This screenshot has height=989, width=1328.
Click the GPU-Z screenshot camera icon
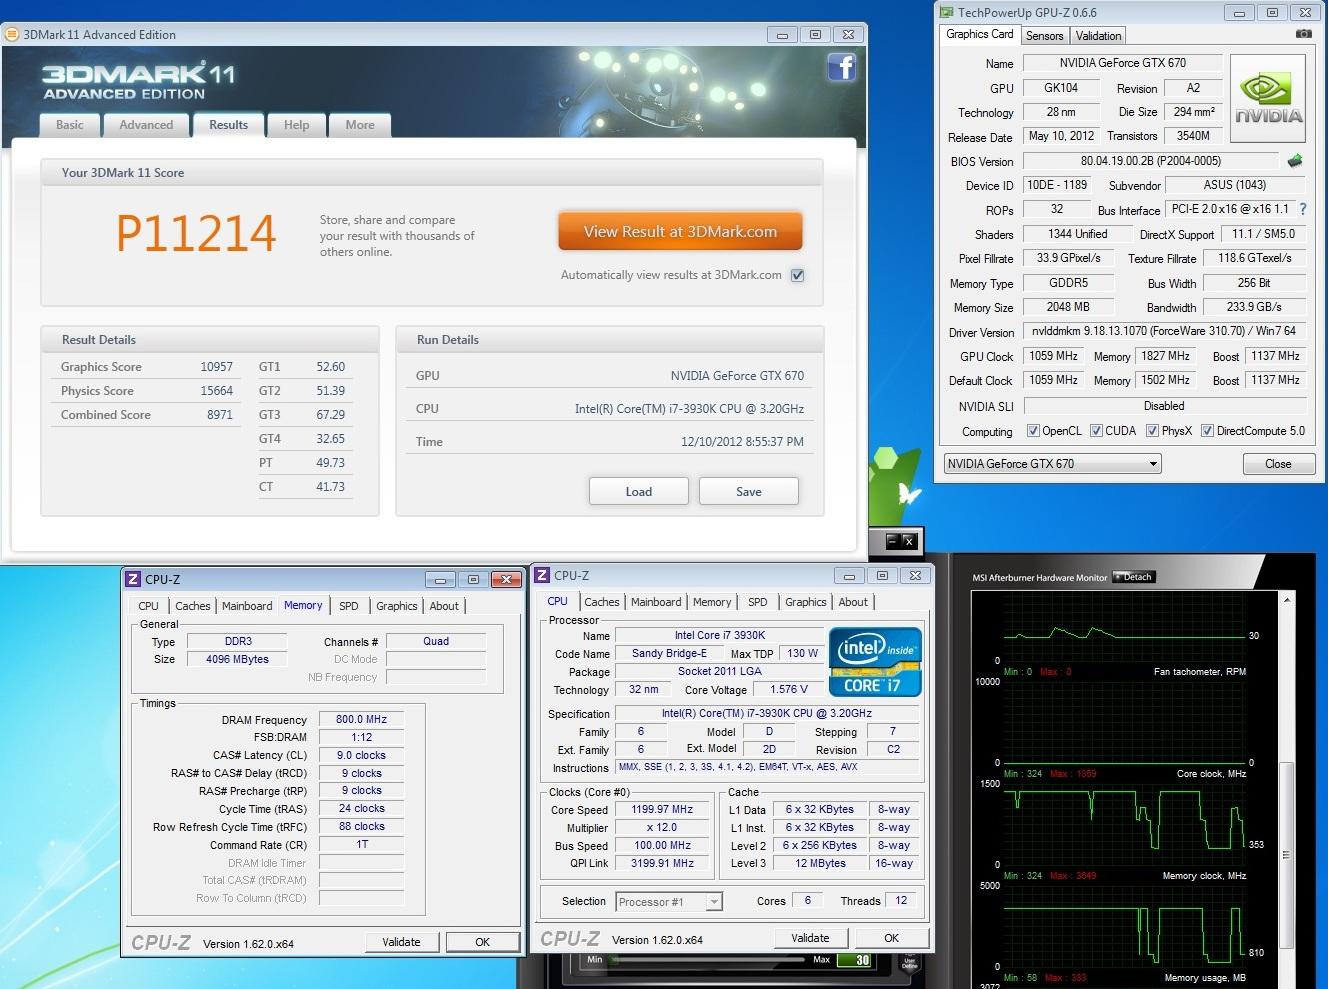[x=1303, y=34]
